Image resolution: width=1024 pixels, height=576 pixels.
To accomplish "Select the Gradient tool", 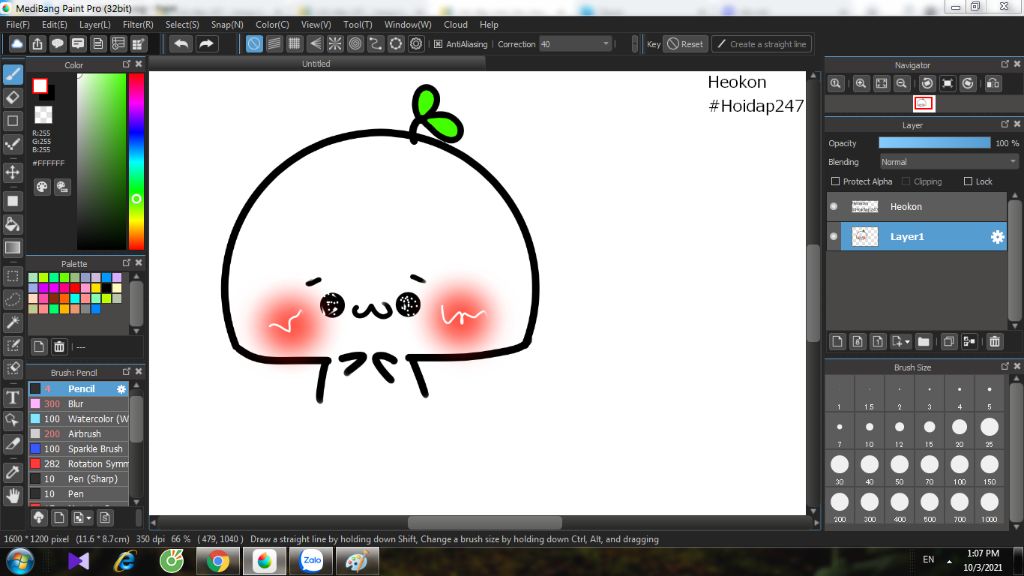I will click(x=12, y=248).
